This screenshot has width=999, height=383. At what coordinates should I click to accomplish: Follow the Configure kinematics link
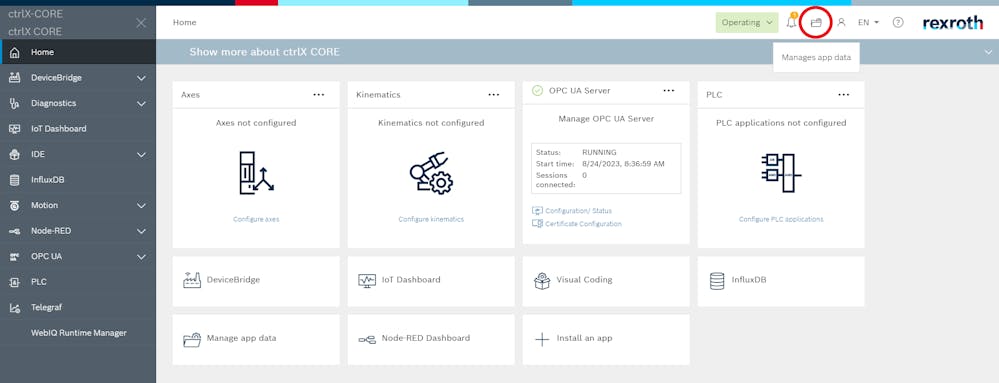pyautogui.click(x=431, y=219)
